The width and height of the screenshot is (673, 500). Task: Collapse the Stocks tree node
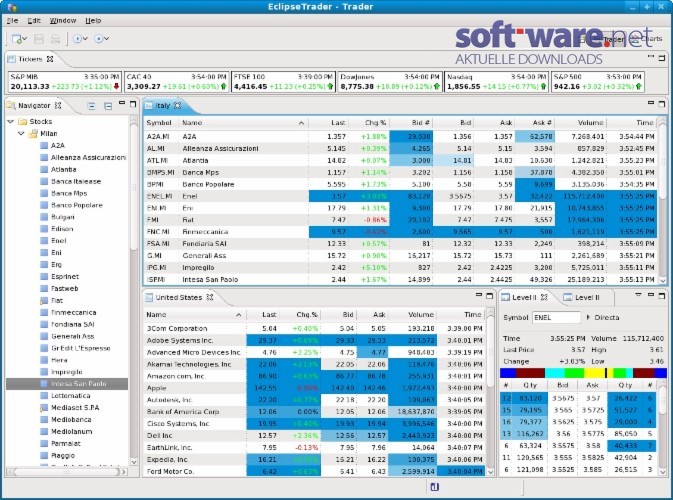(11, 121)
